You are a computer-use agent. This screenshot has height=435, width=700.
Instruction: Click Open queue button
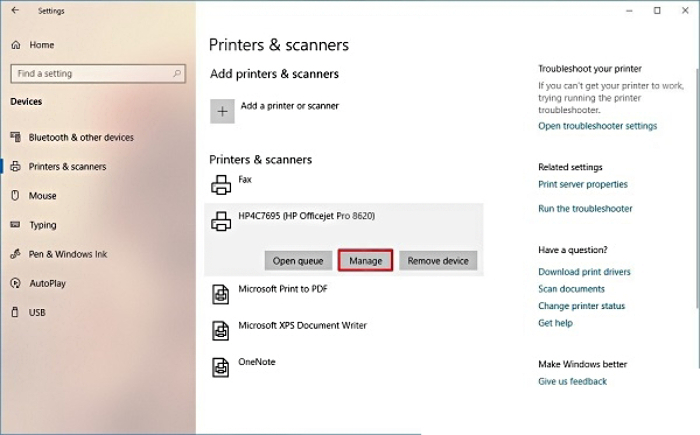[298, 261]
